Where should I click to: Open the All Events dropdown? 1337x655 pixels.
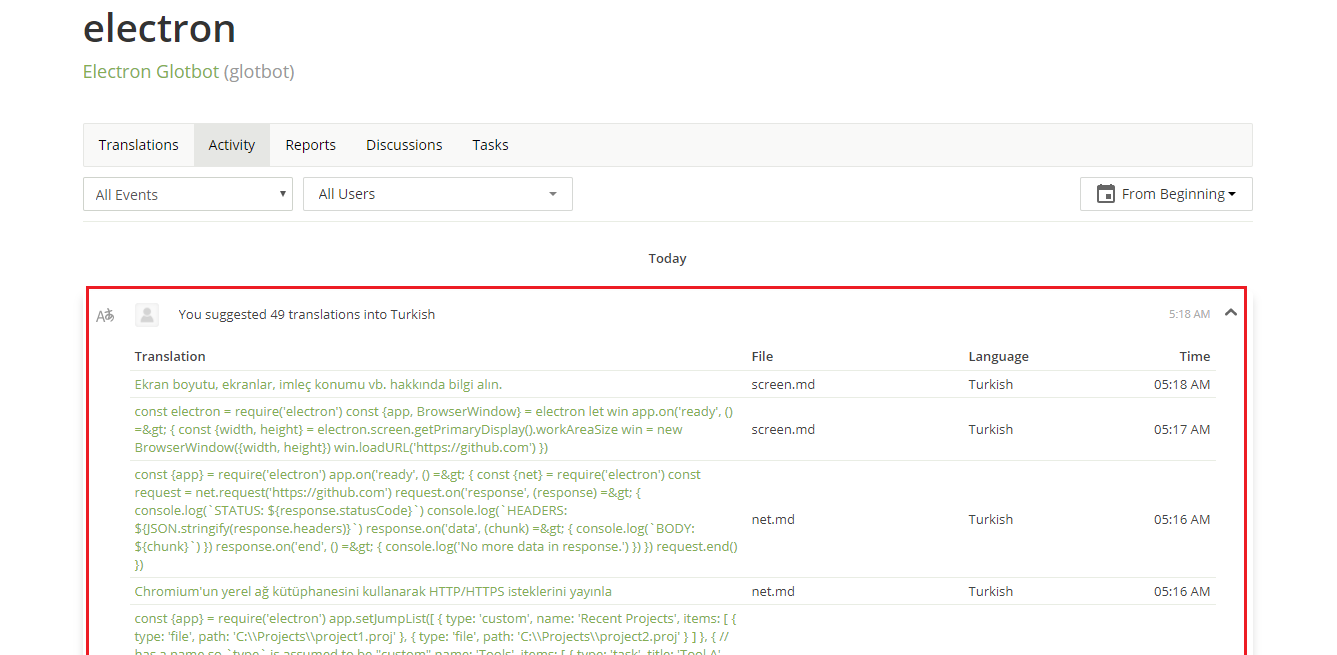188,194
